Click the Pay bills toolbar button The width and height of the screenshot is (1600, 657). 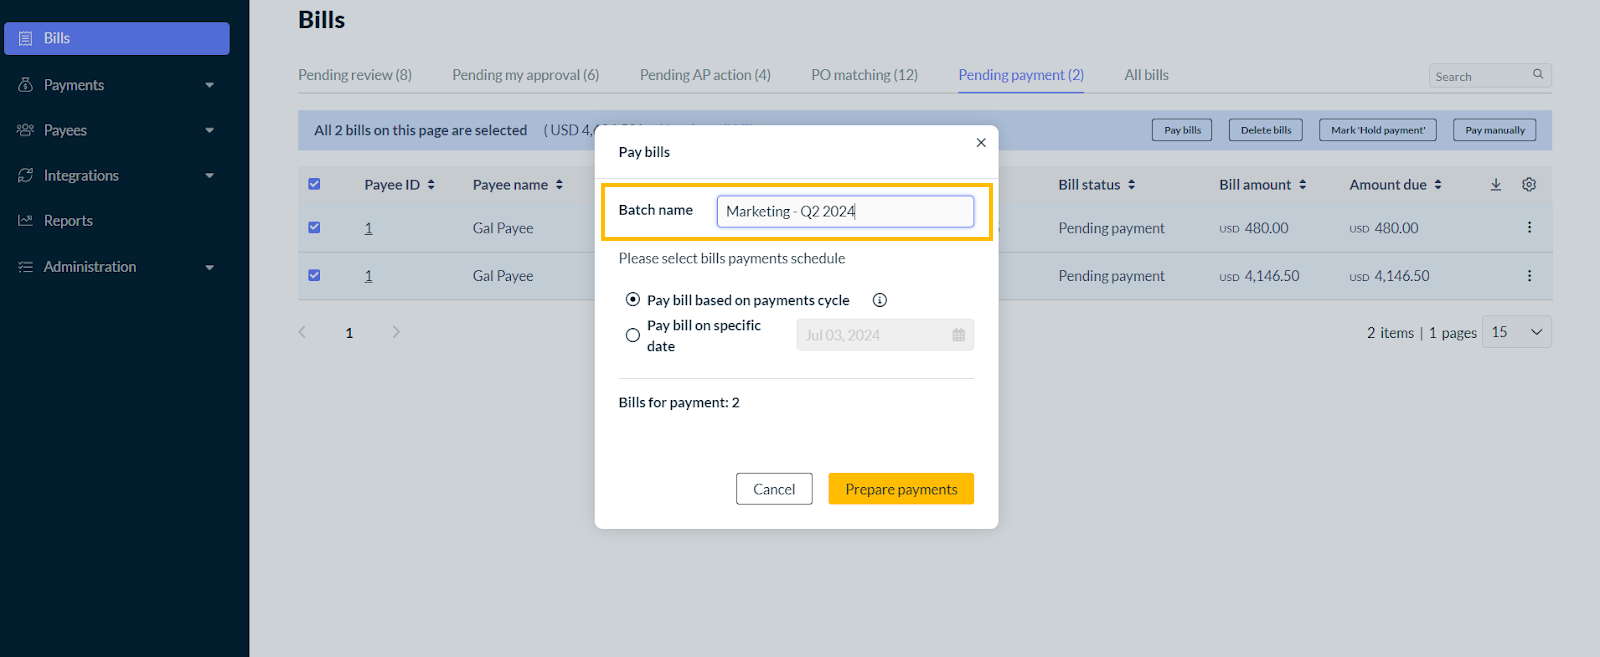coord(1182,130)
